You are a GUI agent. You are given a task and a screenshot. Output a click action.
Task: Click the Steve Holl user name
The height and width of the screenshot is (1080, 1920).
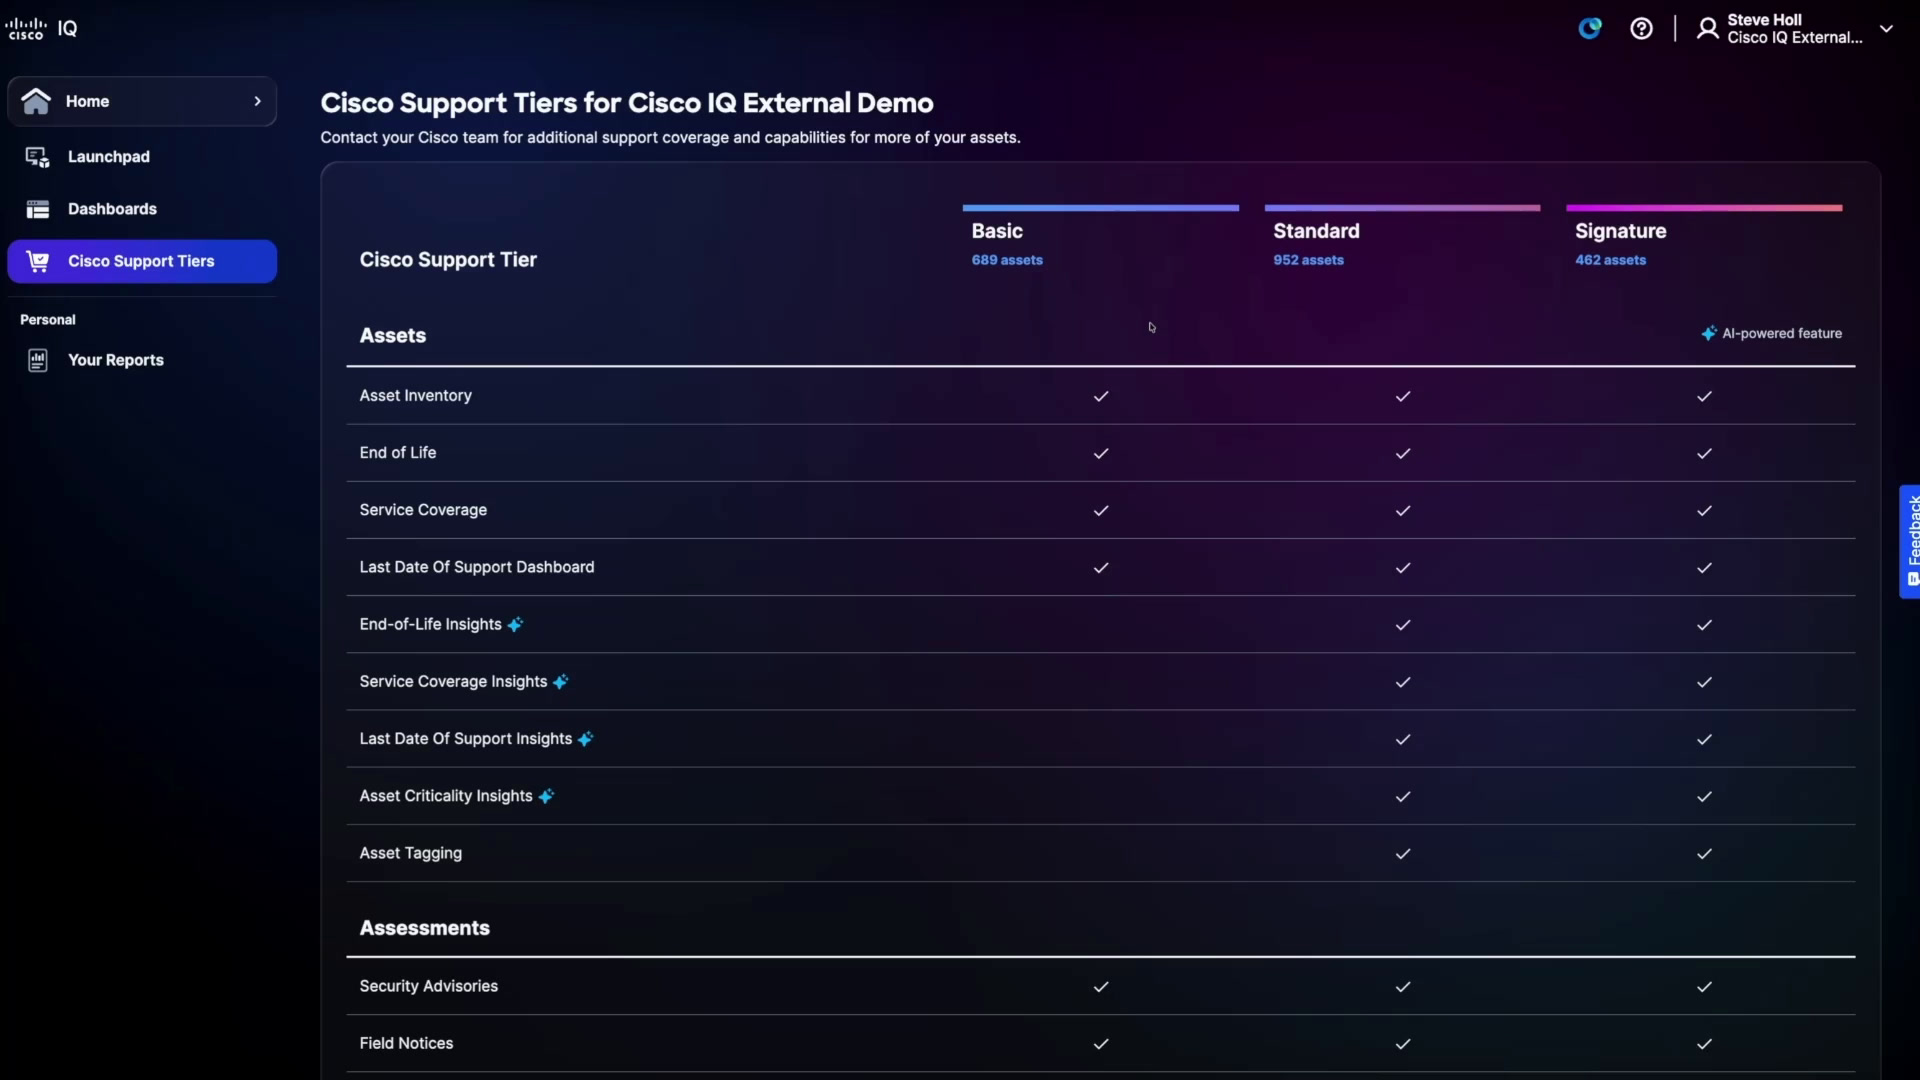click(x=1764, y=20)
